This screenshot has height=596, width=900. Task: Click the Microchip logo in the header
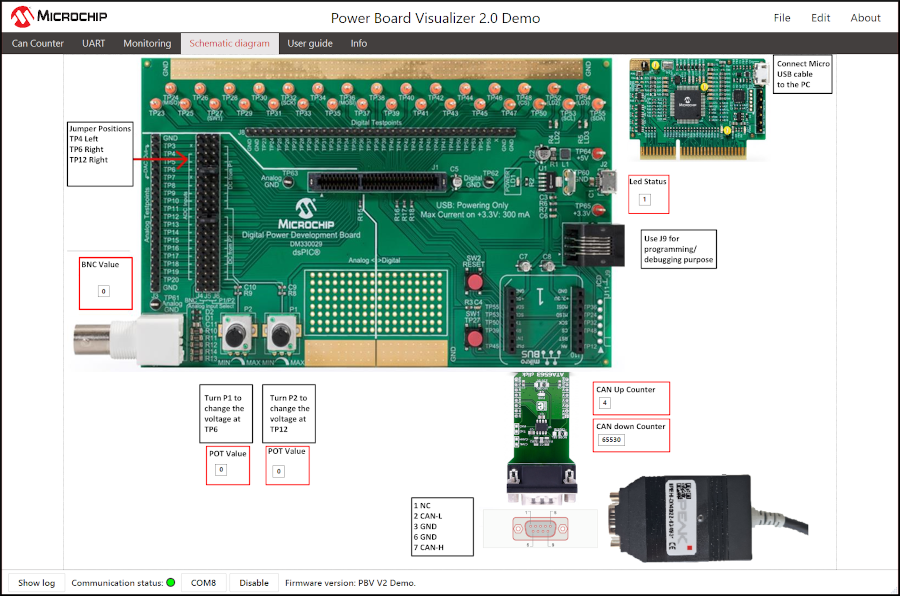tap(59, 16)
